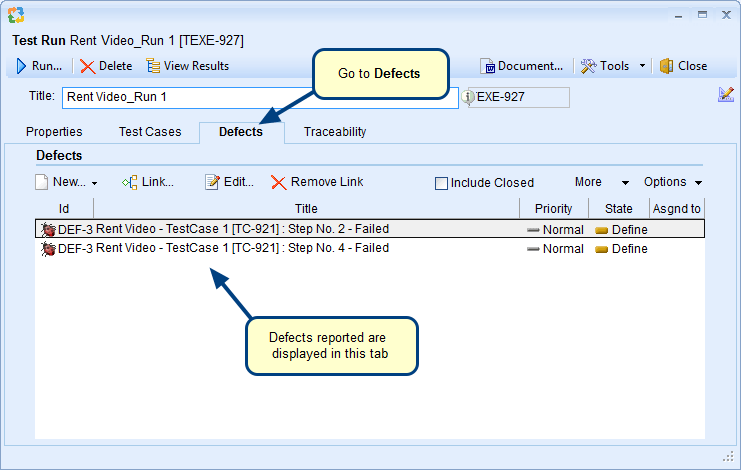Click the Close door icon
This screenshot has width=741, height=472.
coord(666,66)
